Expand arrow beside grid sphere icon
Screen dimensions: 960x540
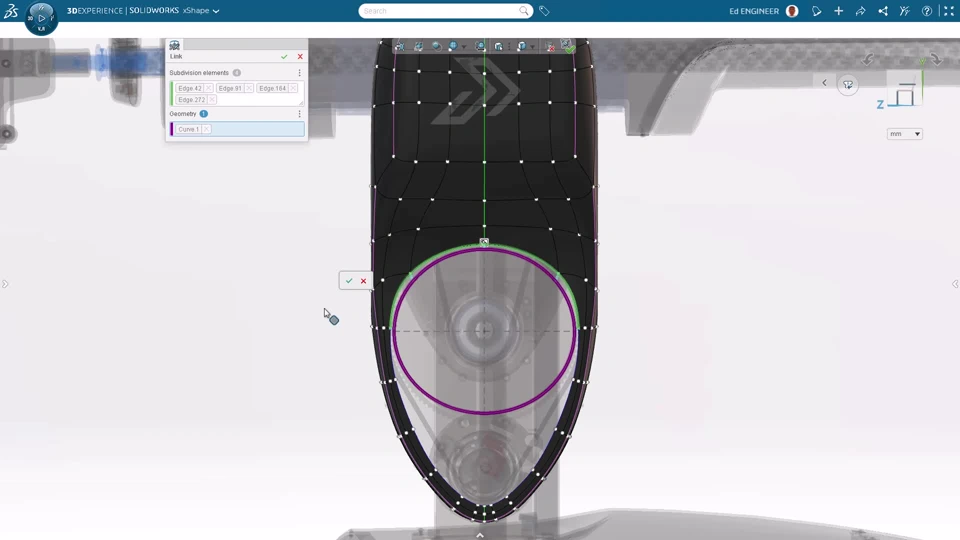pyautogui.click(x=464, y=47)
